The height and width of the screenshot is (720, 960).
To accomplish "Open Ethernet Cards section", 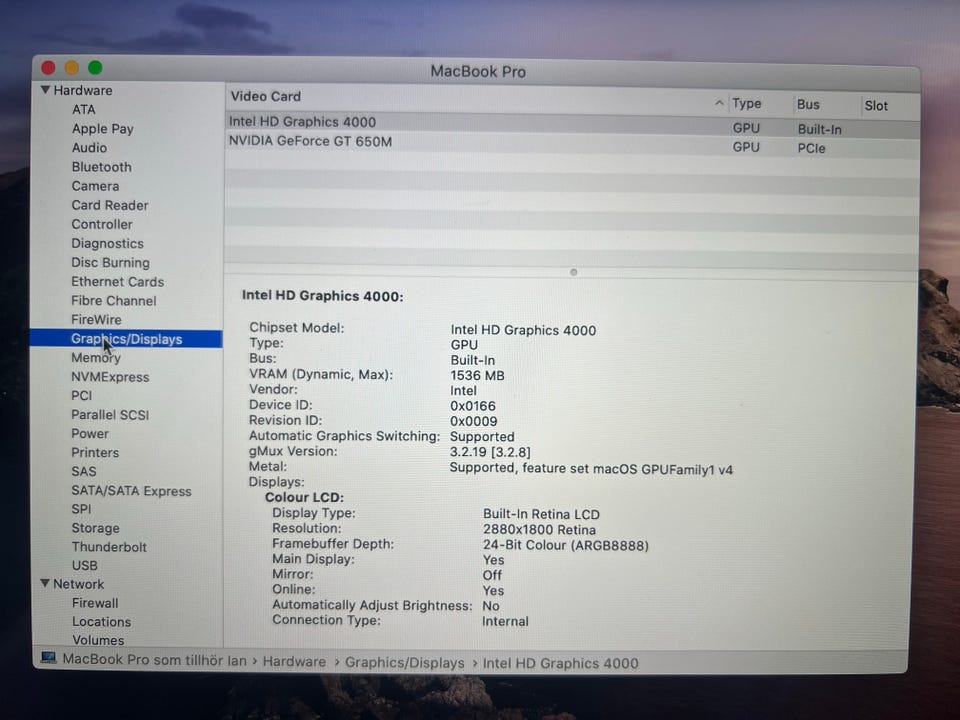I will (x=118, y=282).
